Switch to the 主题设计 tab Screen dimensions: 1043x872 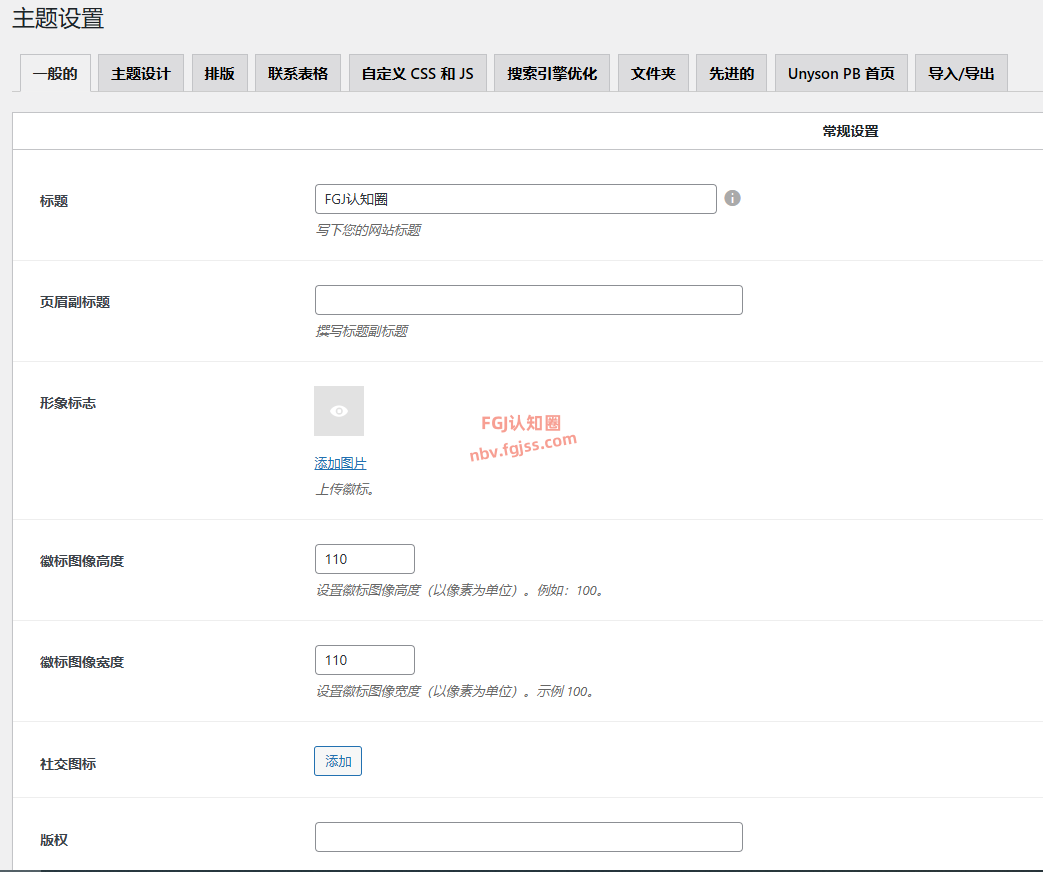(x=141, y=74)
